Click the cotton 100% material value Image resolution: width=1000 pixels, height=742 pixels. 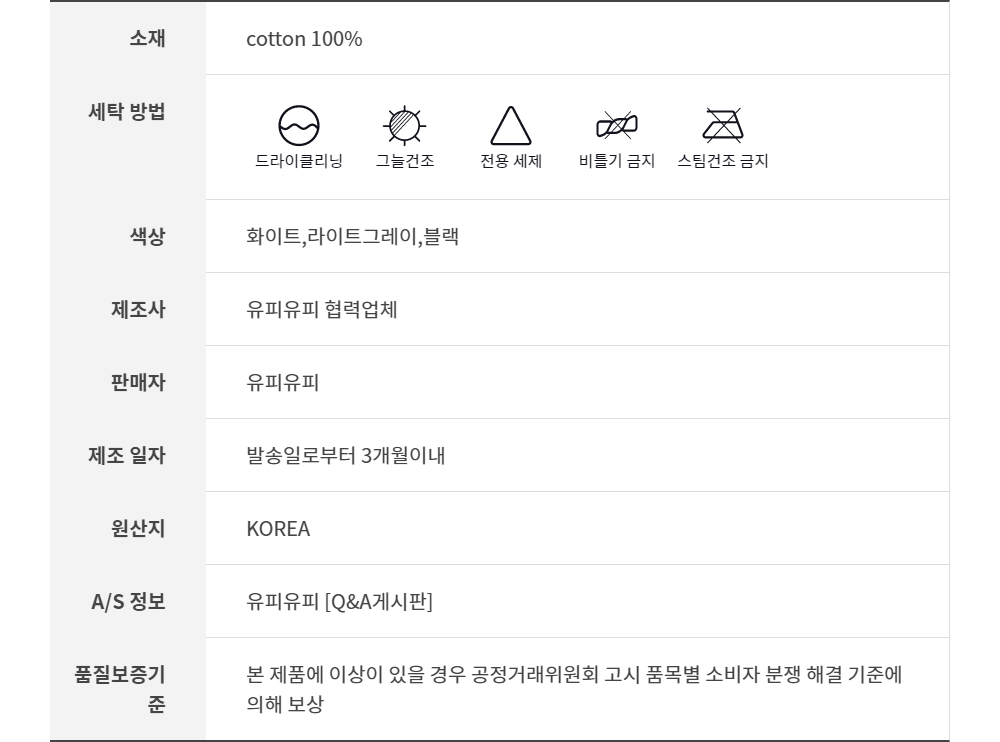coord(304,39)
